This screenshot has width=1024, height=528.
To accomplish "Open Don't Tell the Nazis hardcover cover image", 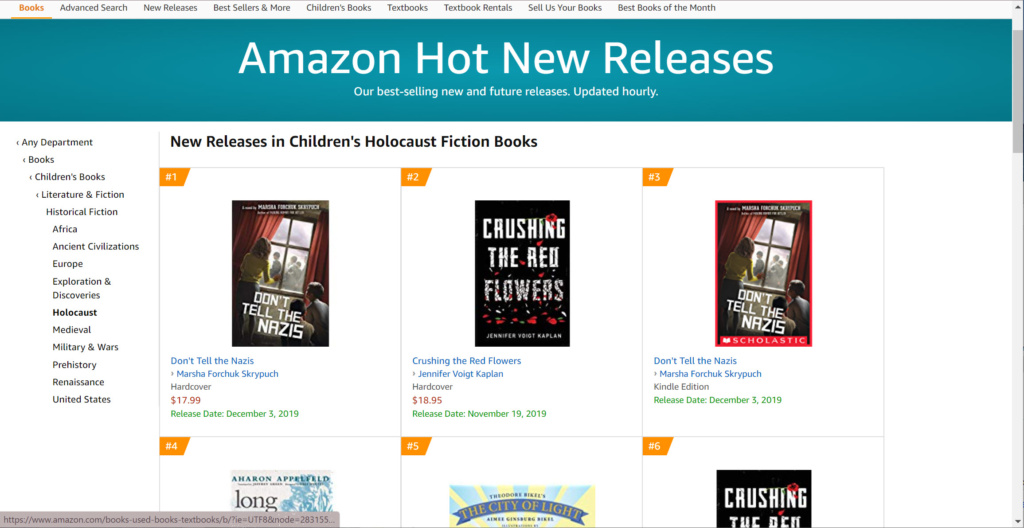I will [x=280, y=273].
